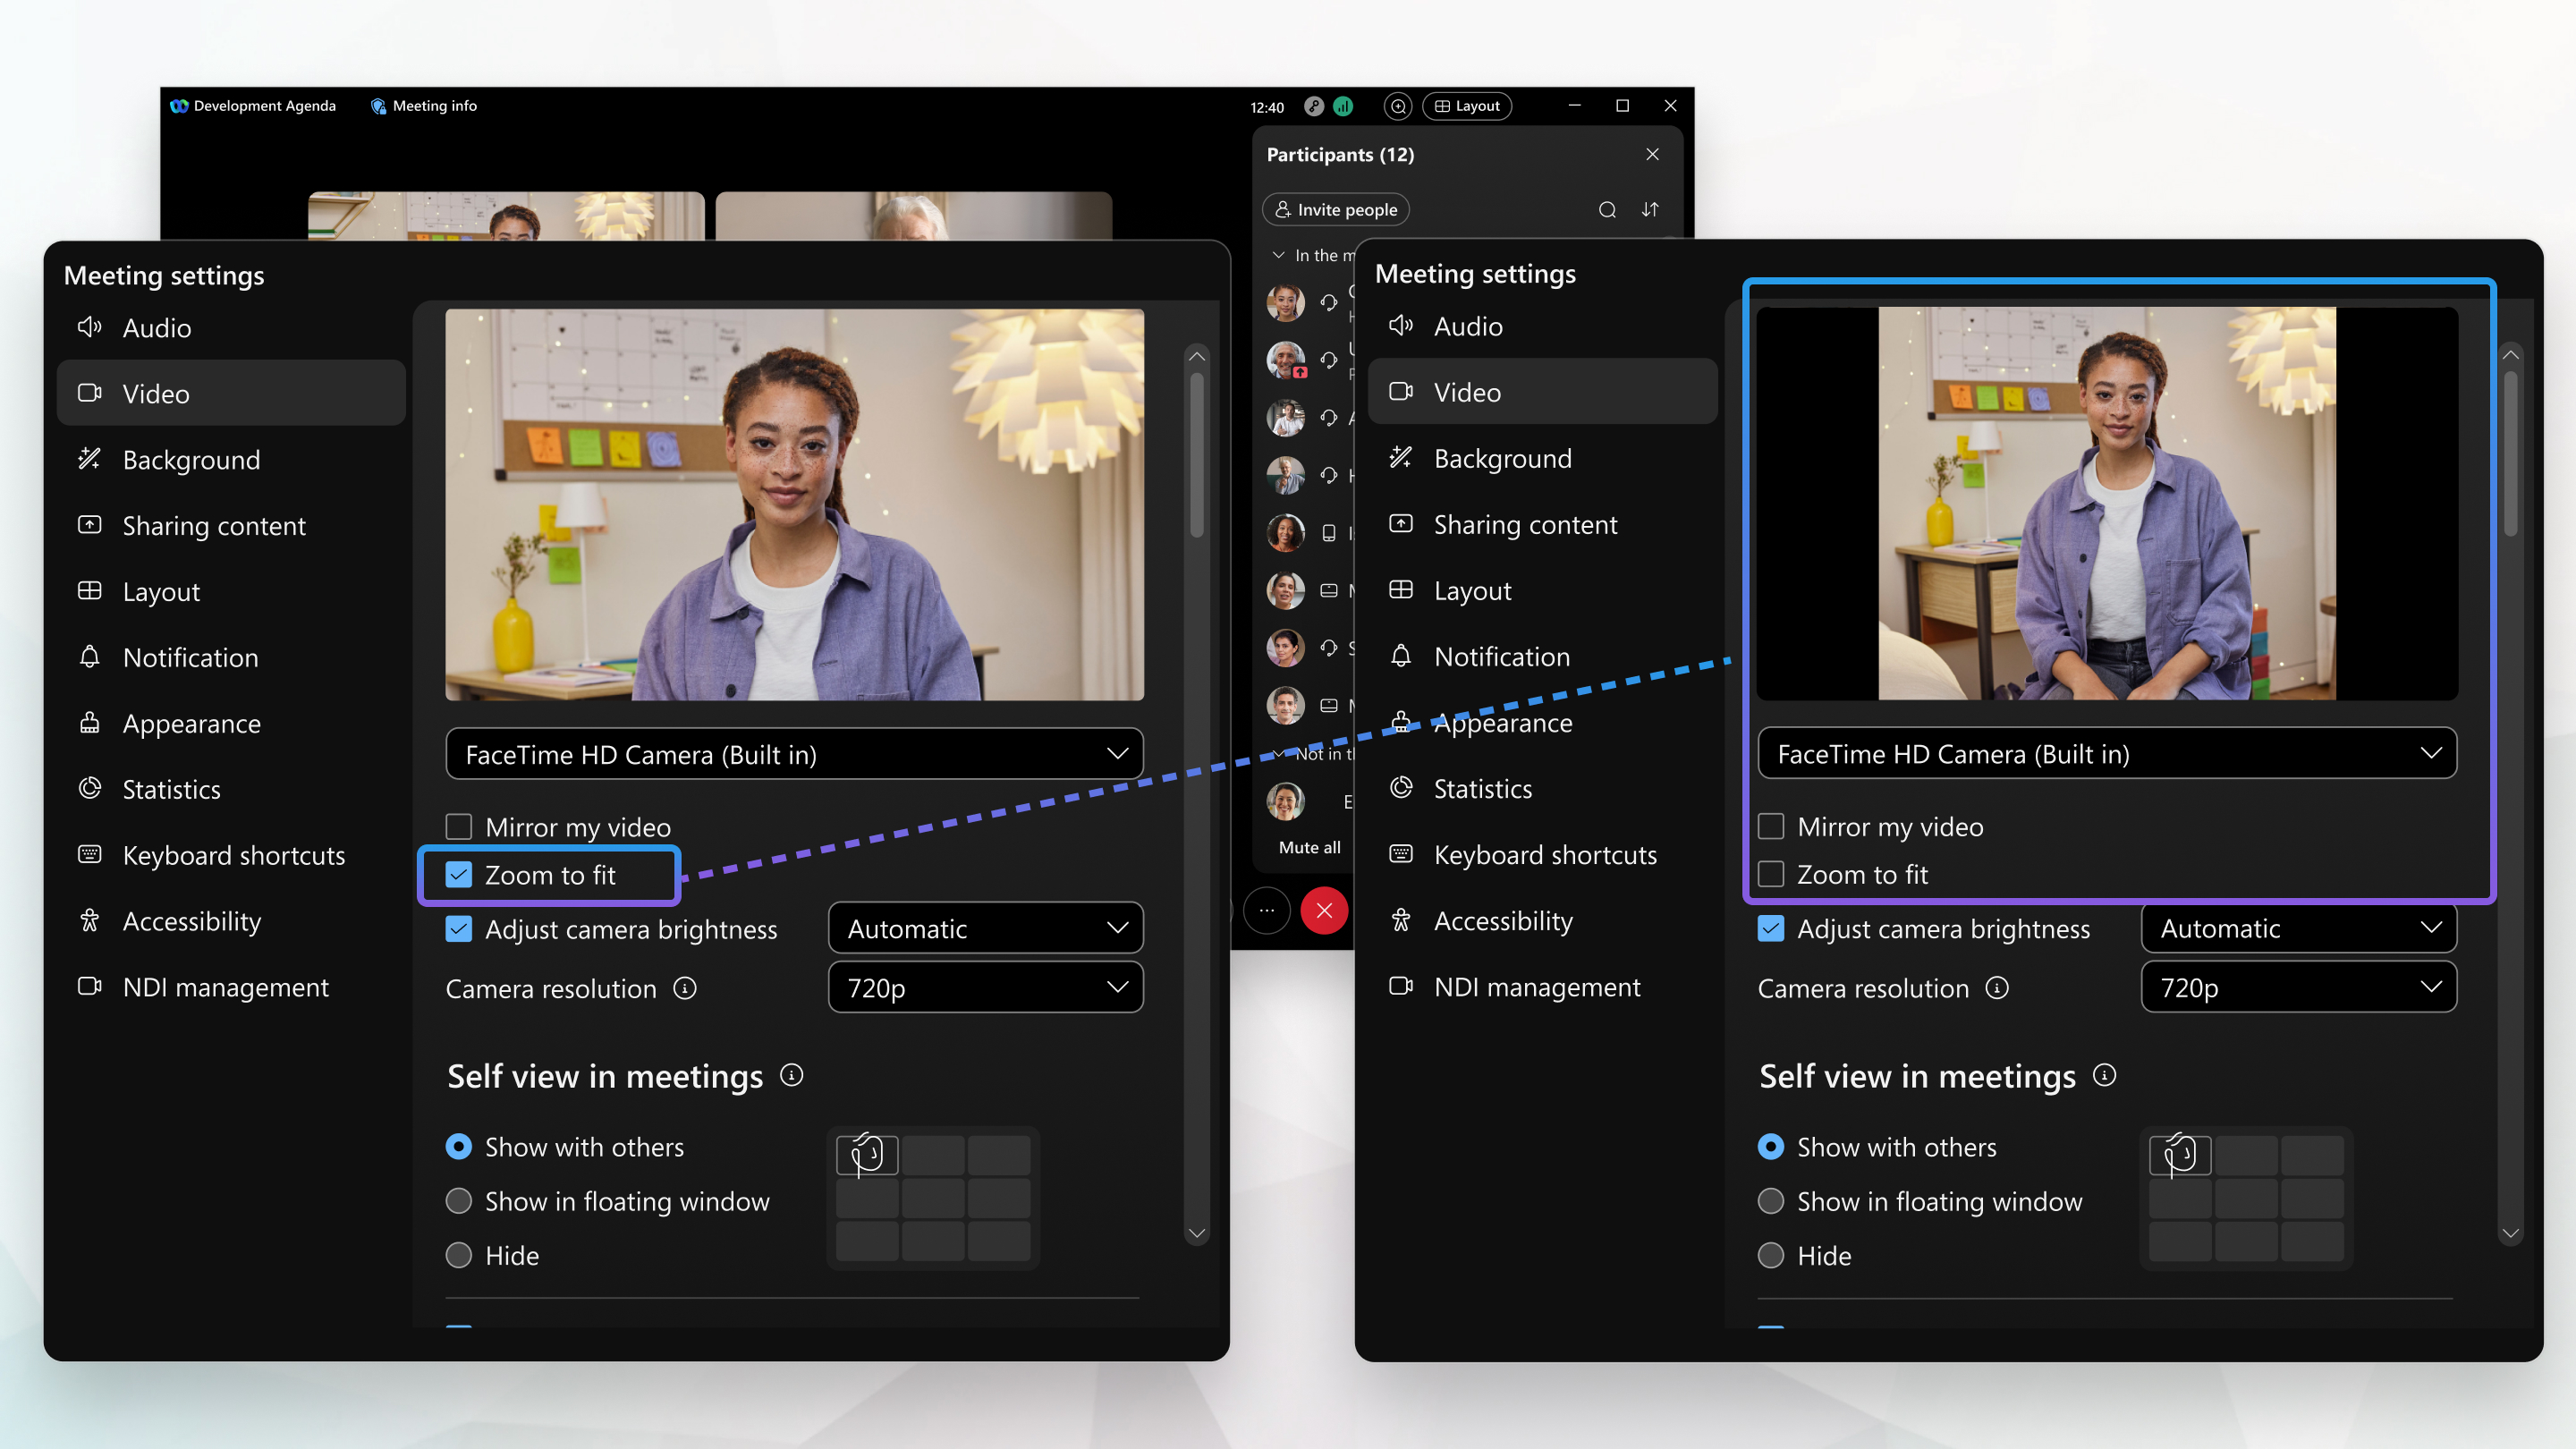Viewport: 2576px width, 1449px height.
Task: Click the search icon in the Participants panel
Action: point(1606,209)
